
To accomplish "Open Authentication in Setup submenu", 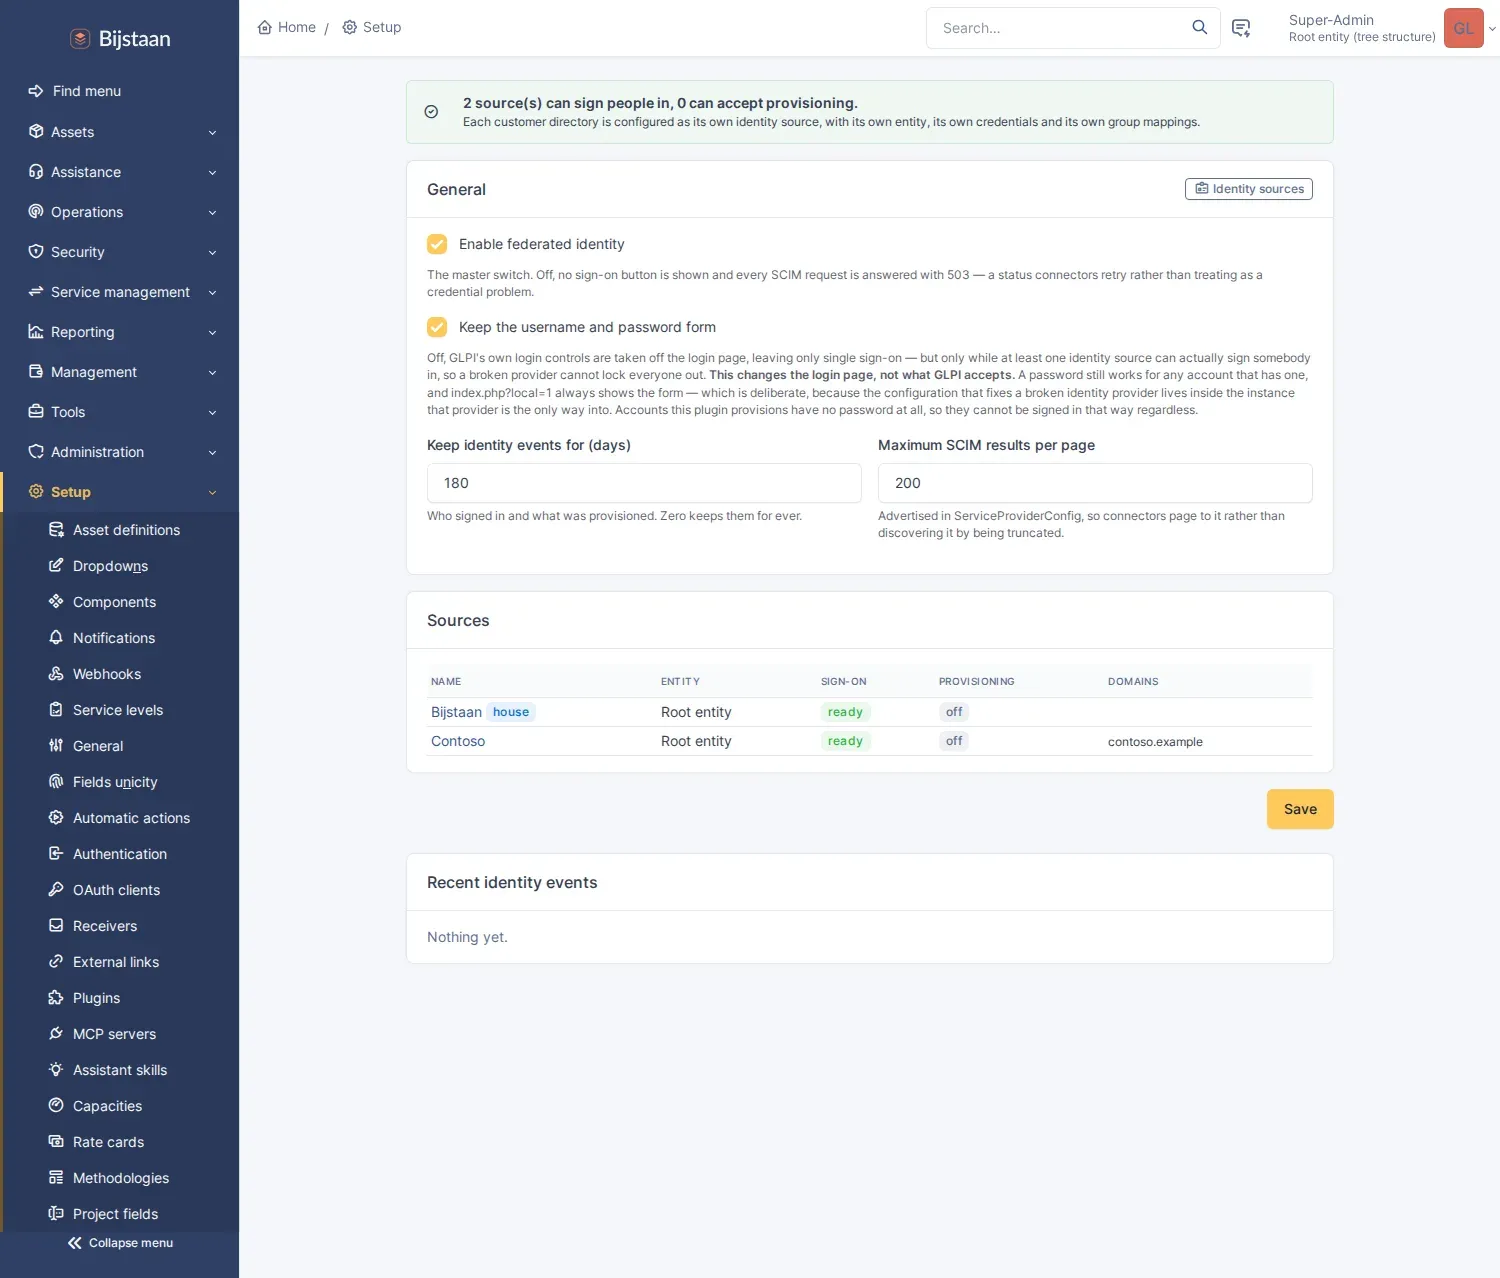I will click(120, 854).
